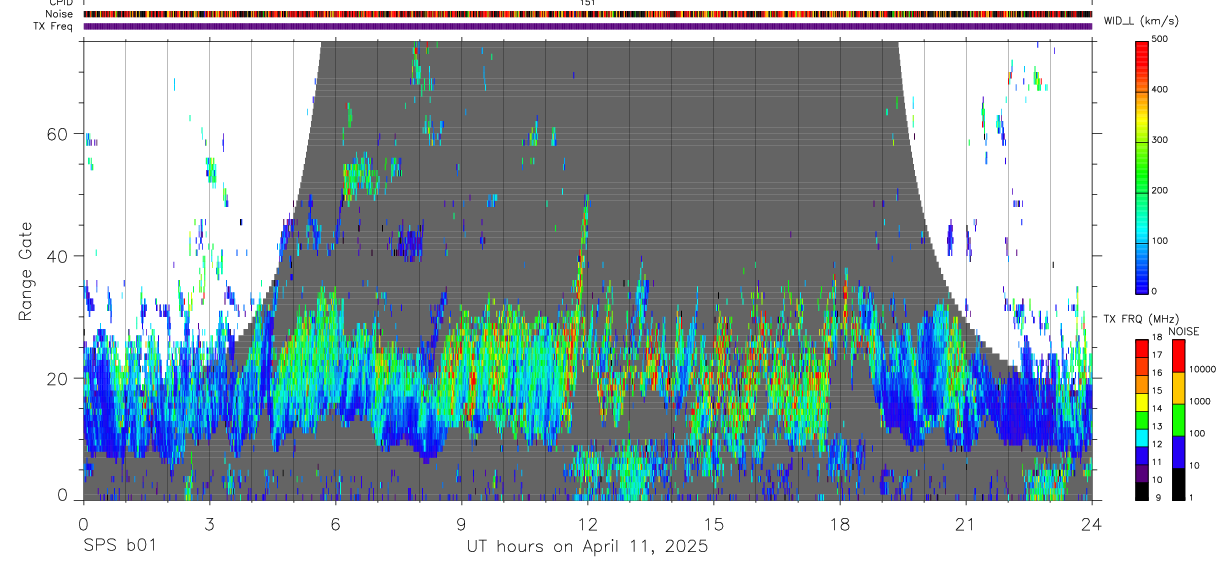Select the 'TX Freq' row label at top left
This screenshot has height=567, width=1228.
54,26
